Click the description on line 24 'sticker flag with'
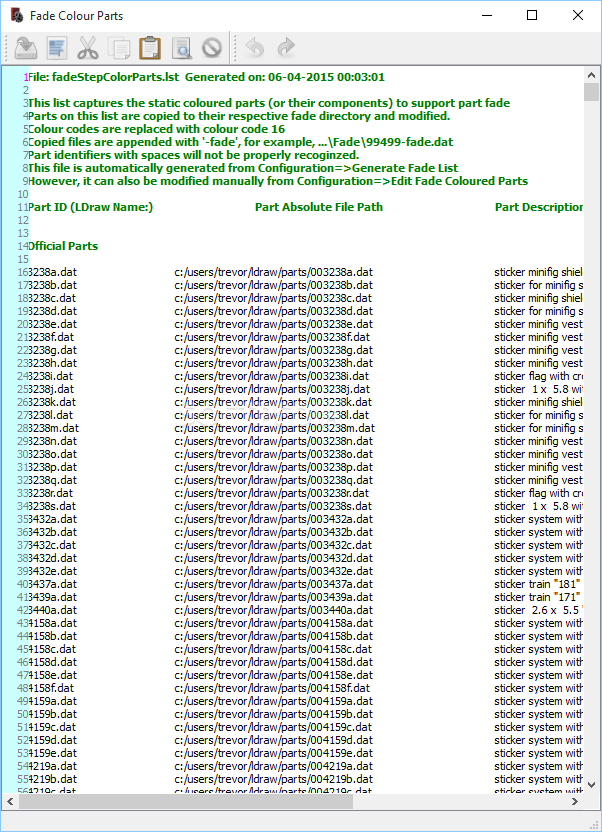Viewport: 602px width, 832px height. point(539,376)
